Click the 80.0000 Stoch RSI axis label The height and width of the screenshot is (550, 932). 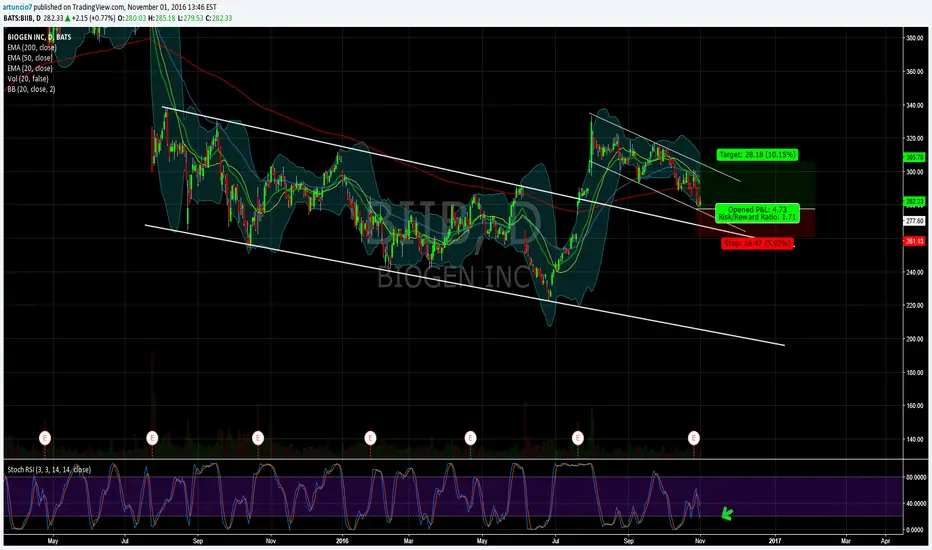[x=915, y=477]
